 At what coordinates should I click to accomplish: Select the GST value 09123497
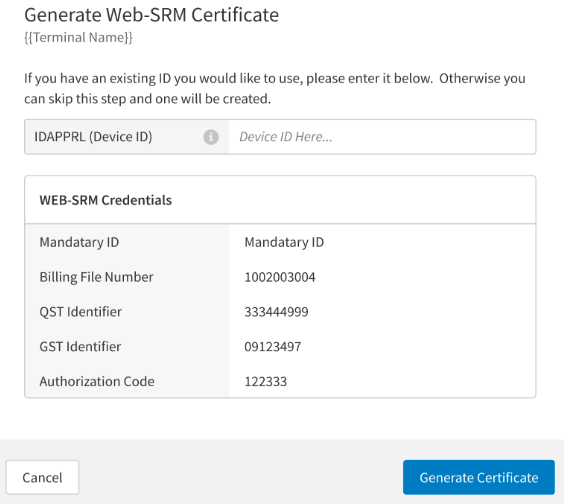(x=273, y=347)
